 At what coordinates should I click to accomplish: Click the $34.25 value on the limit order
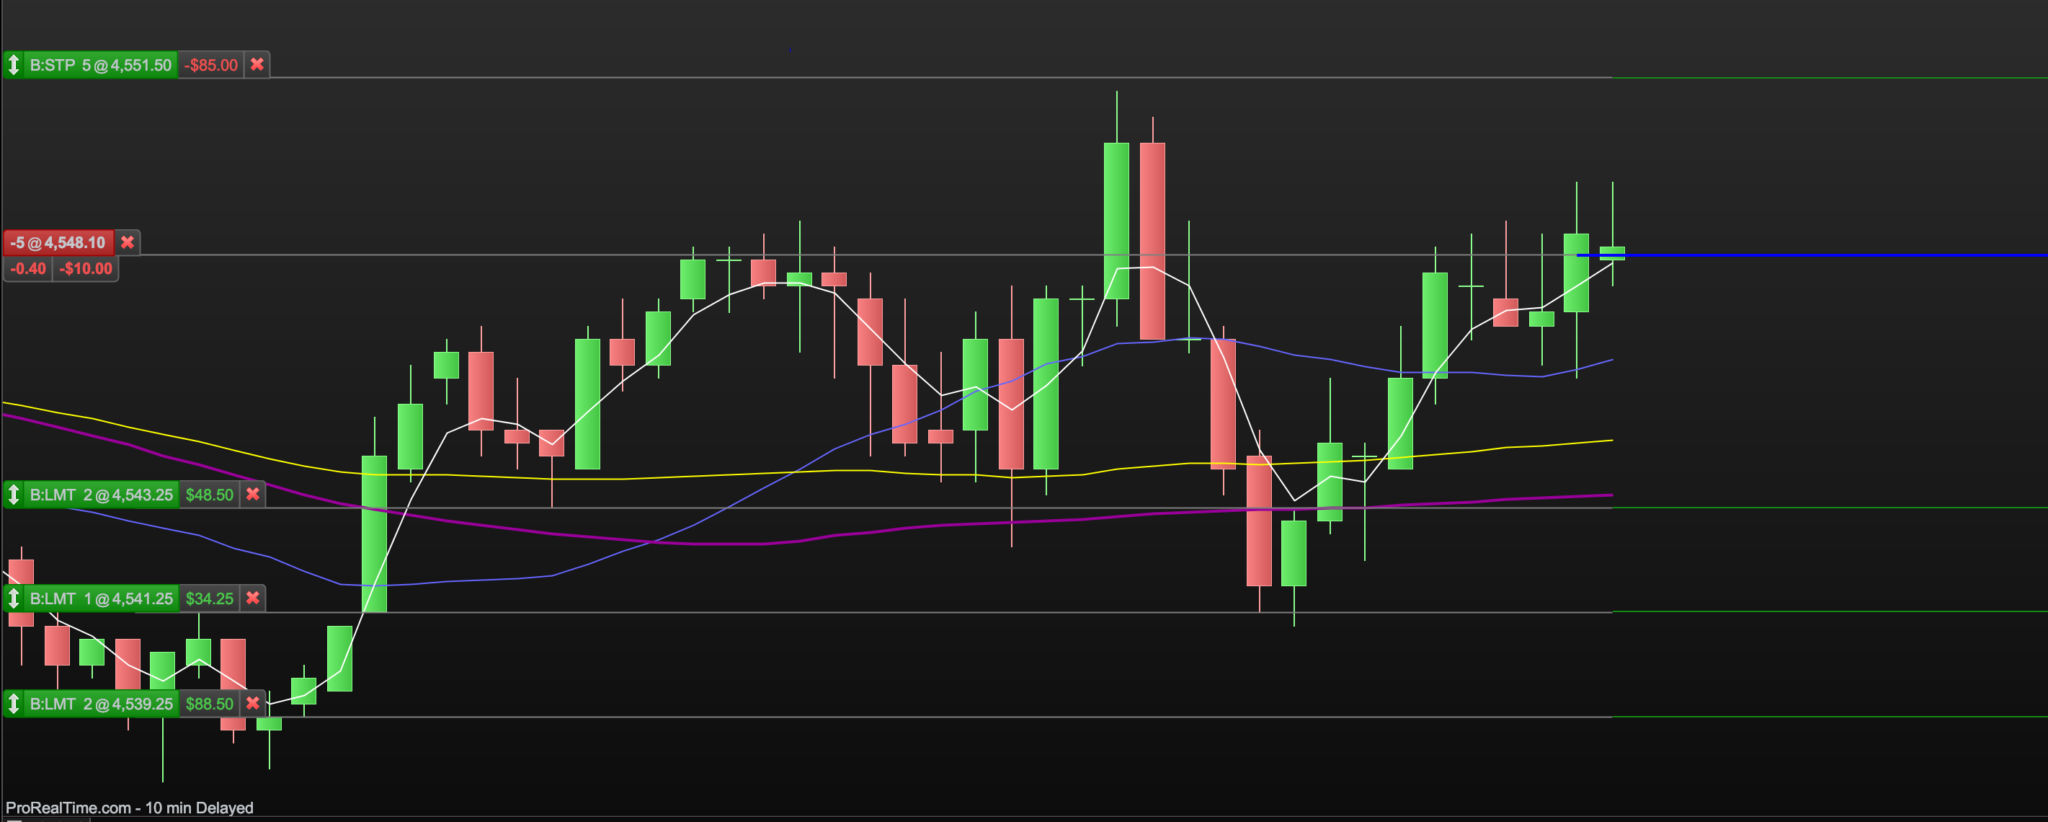(210, 598)
